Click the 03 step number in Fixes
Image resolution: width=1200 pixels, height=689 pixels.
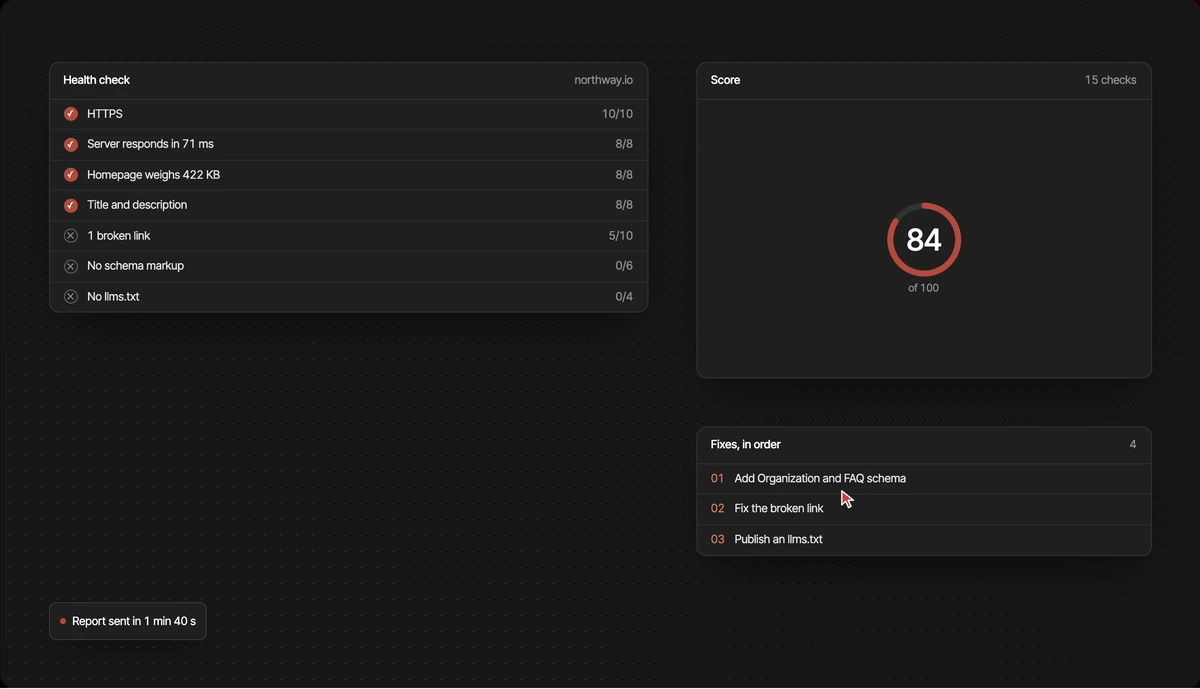(717, 539)
